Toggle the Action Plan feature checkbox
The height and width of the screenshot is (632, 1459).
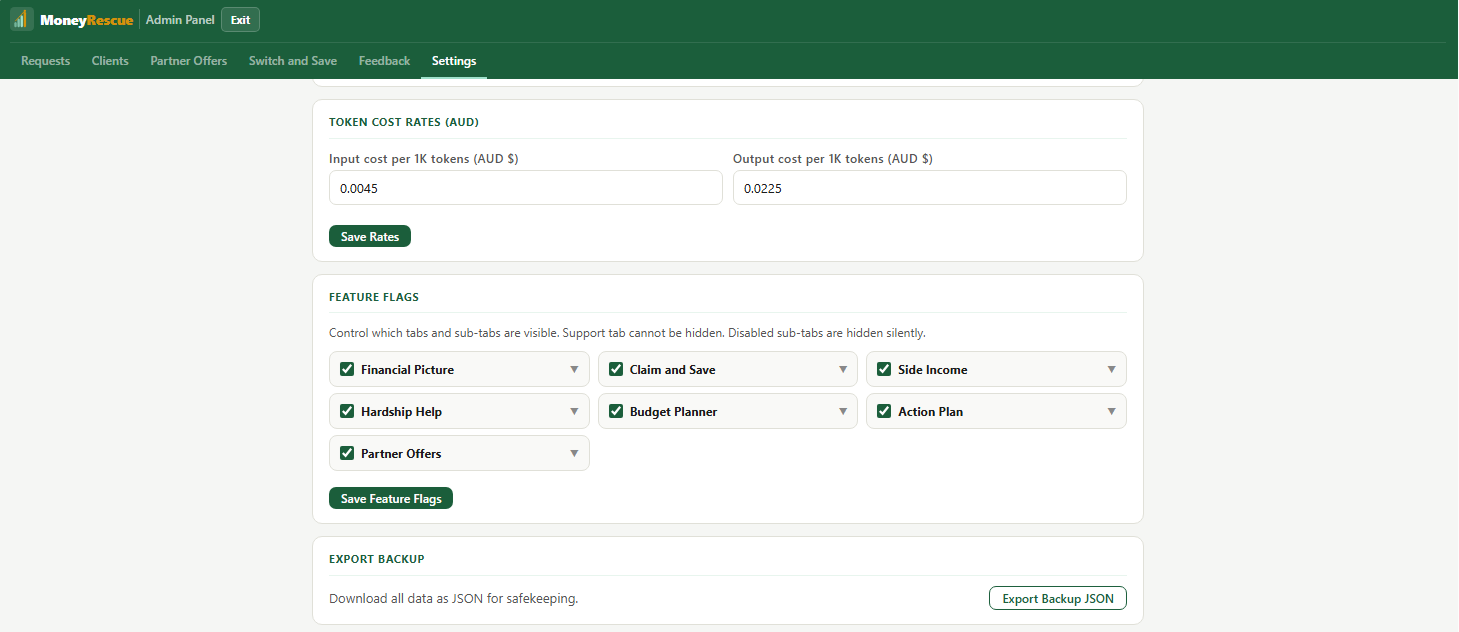[884, 411]
